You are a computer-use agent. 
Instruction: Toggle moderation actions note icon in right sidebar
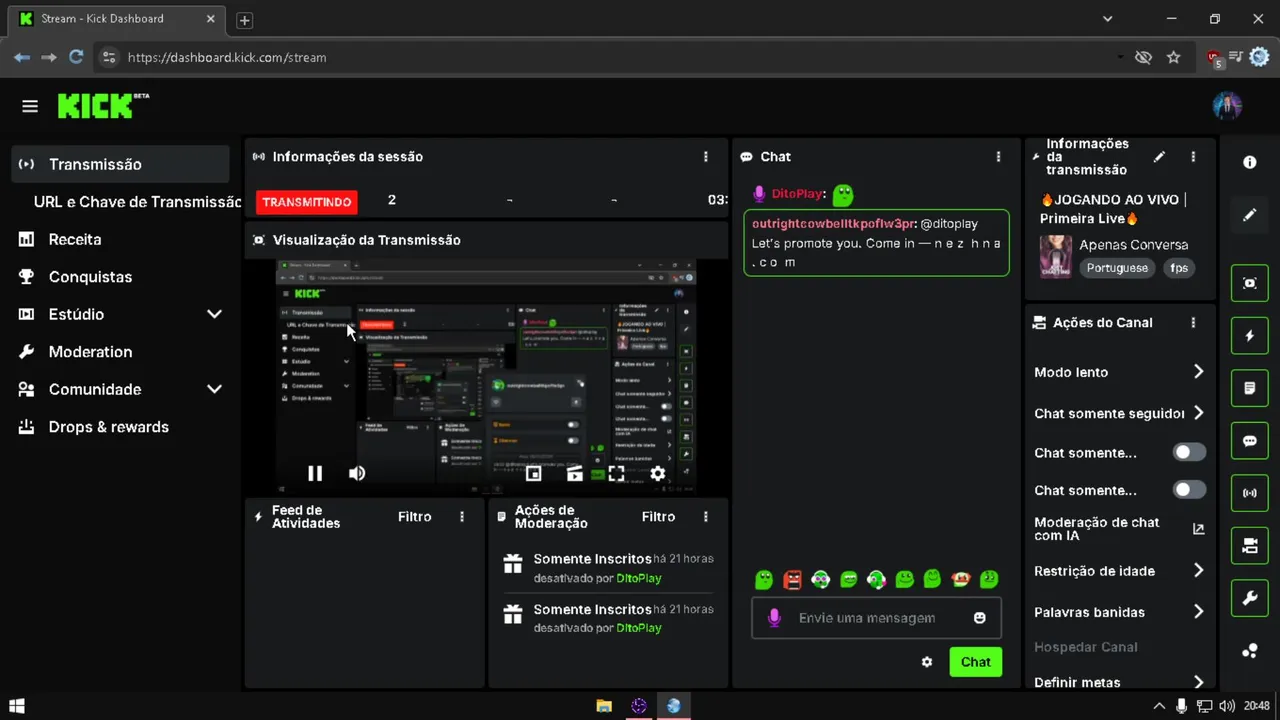coord(1250,388)
